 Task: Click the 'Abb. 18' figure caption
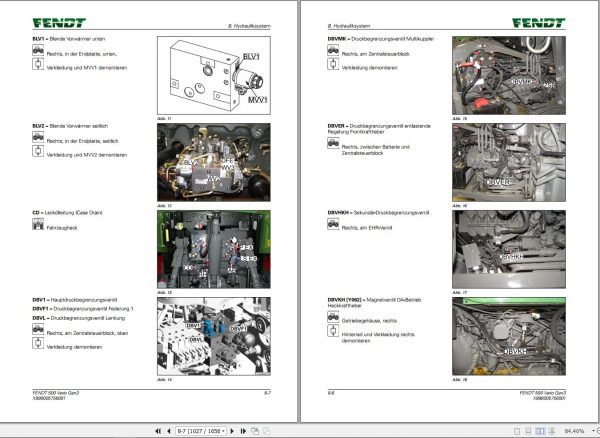coord(460,380)
